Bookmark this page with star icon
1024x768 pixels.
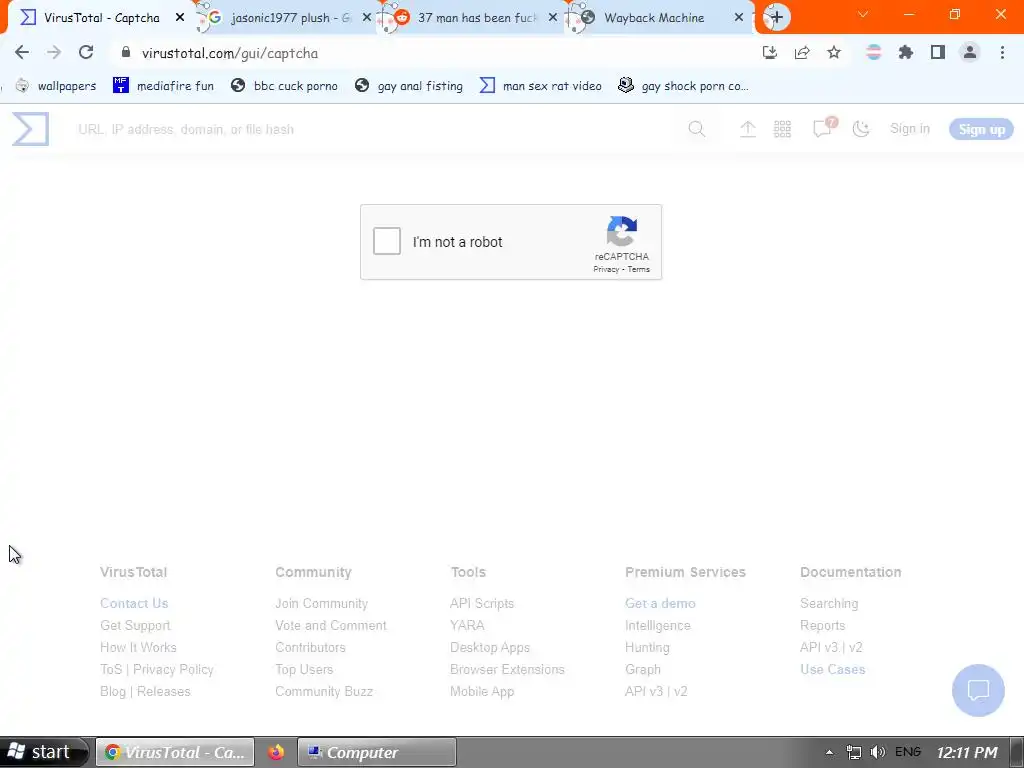click(834, 53)
